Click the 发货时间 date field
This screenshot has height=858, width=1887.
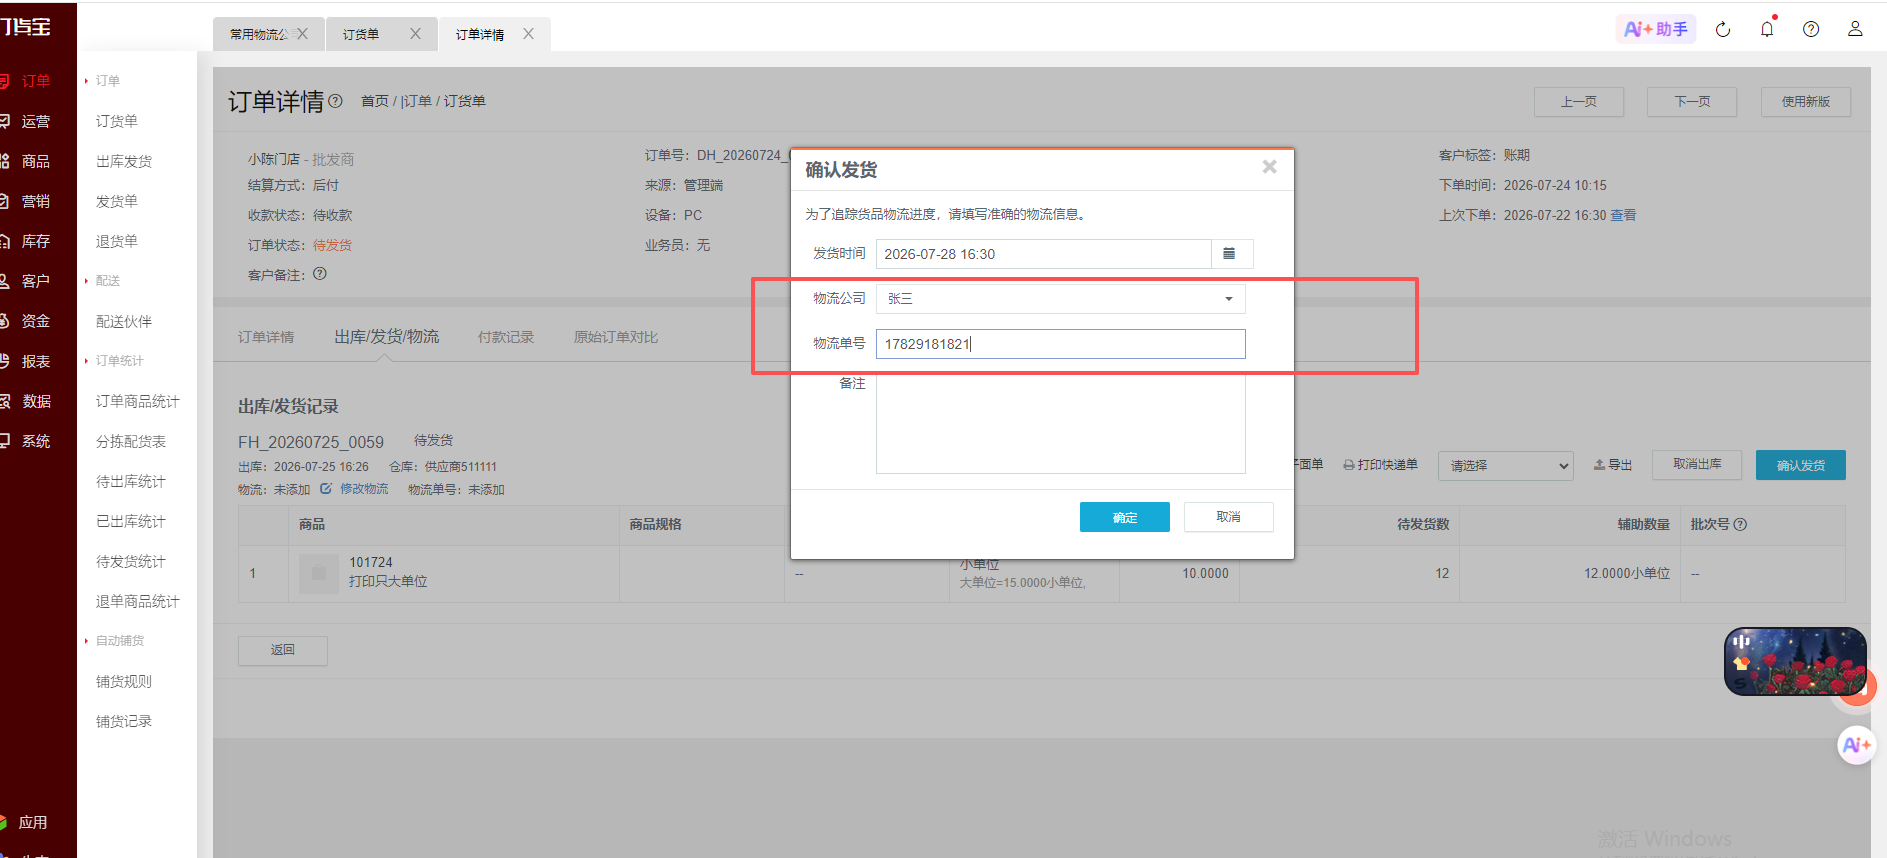click(1044, 254)
